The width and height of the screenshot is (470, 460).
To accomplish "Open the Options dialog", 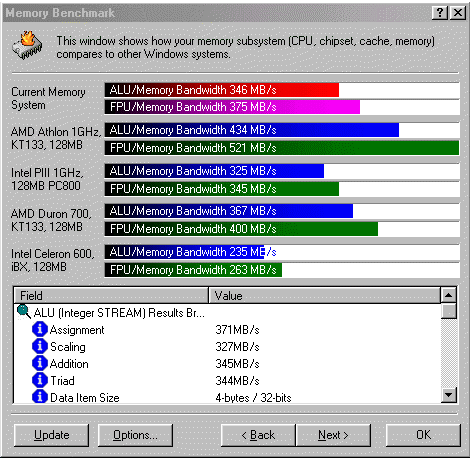I will click(135, 435).
